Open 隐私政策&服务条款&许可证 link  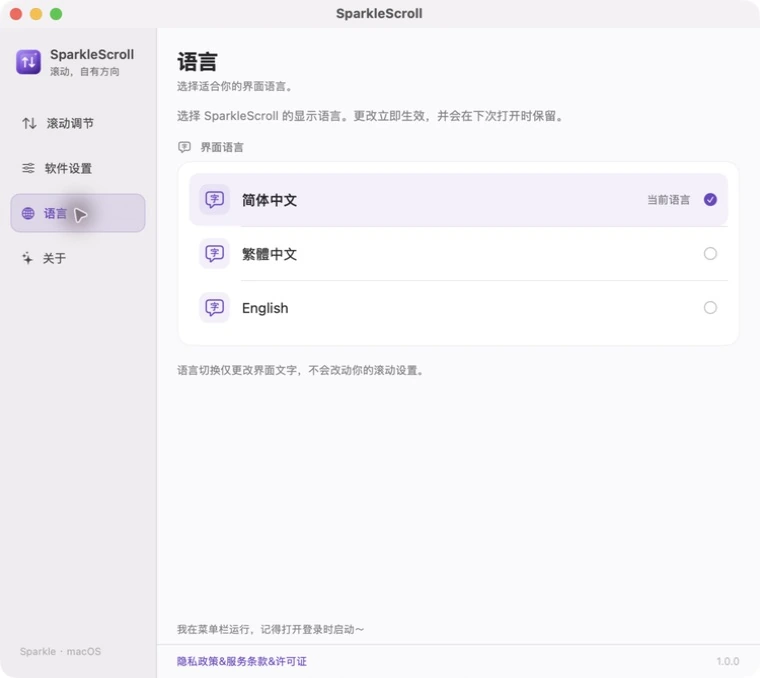point(241,661)
